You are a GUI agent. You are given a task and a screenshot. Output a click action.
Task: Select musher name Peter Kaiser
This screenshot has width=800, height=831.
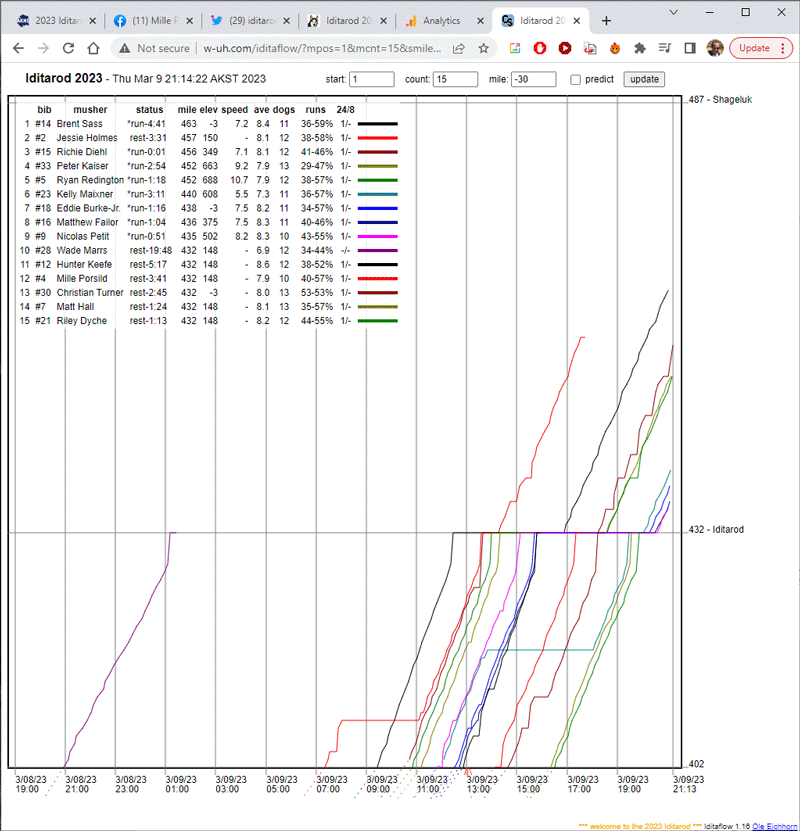tap(82, 166)
